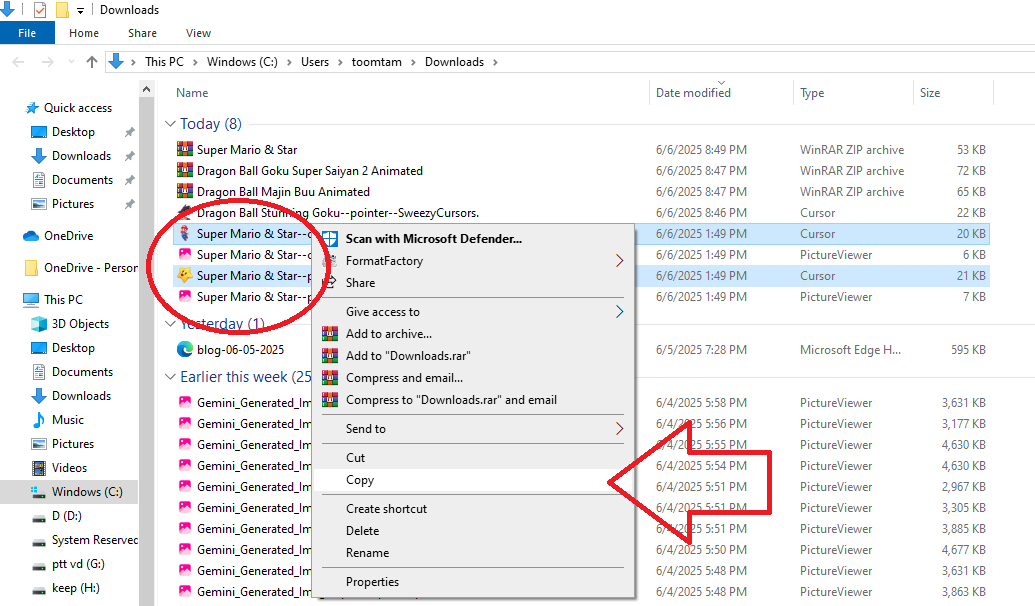Viewport: 1035px width, 606px height.
Task: Choose Rename from the context menu
Action: (472, 553)
